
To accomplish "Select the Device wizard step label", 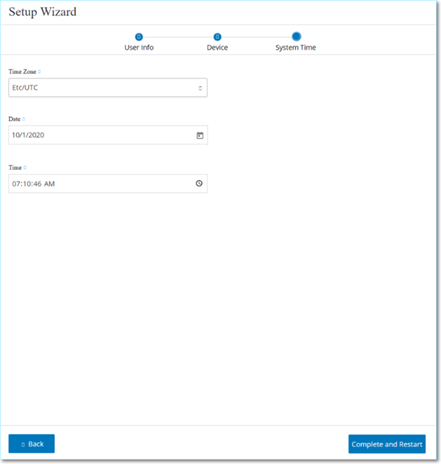I will click(x=217, y=48).
